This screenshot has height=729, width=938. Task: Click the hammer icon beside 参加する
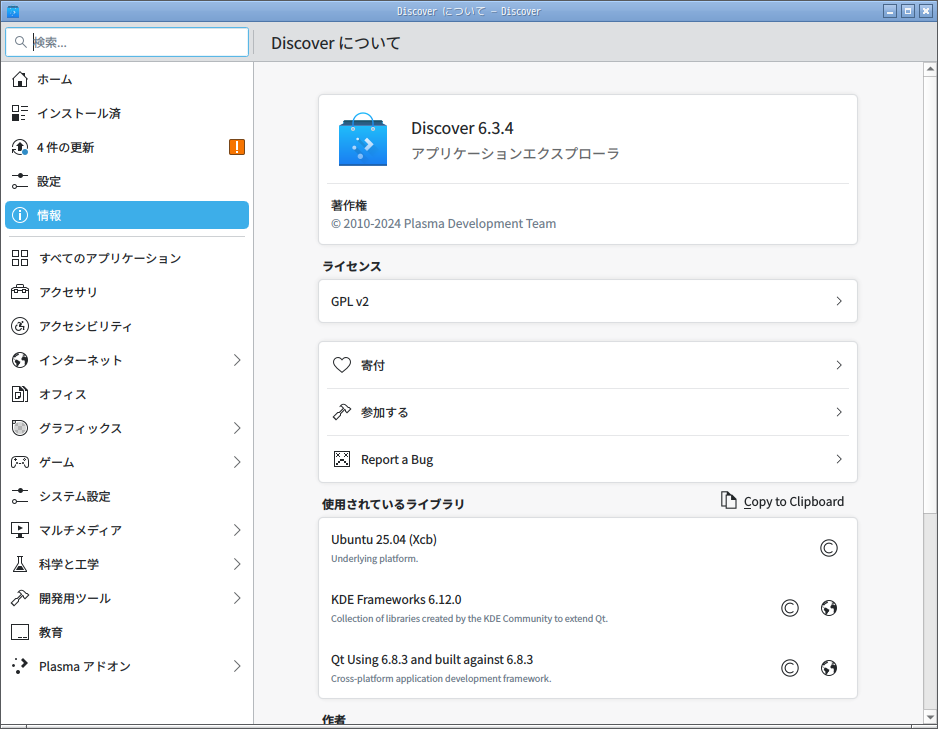(342, 412)
